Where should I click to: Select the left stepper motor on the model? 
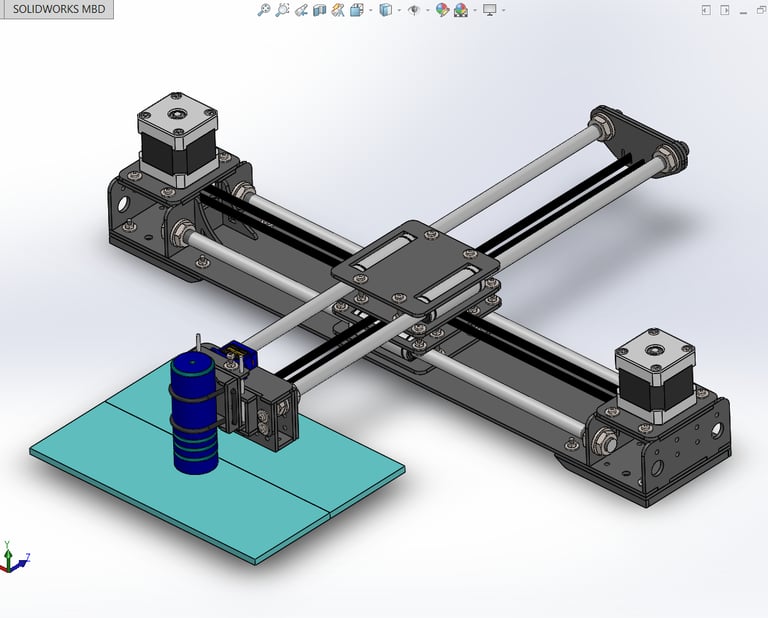click(x=177, y=140)
